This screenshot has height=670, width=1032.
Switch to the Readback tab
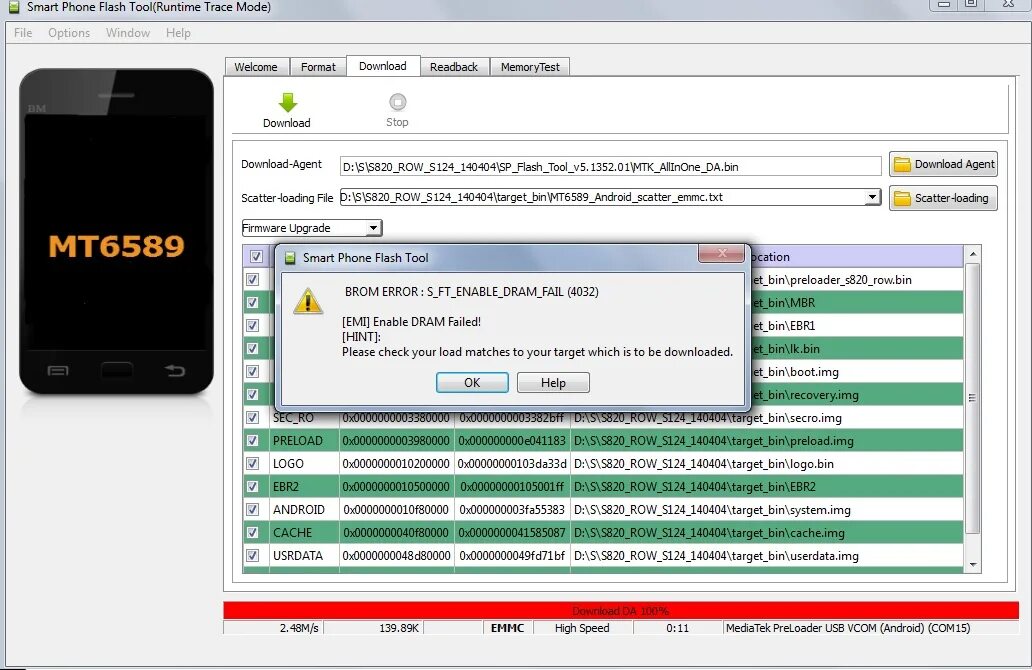pos(454,67)
